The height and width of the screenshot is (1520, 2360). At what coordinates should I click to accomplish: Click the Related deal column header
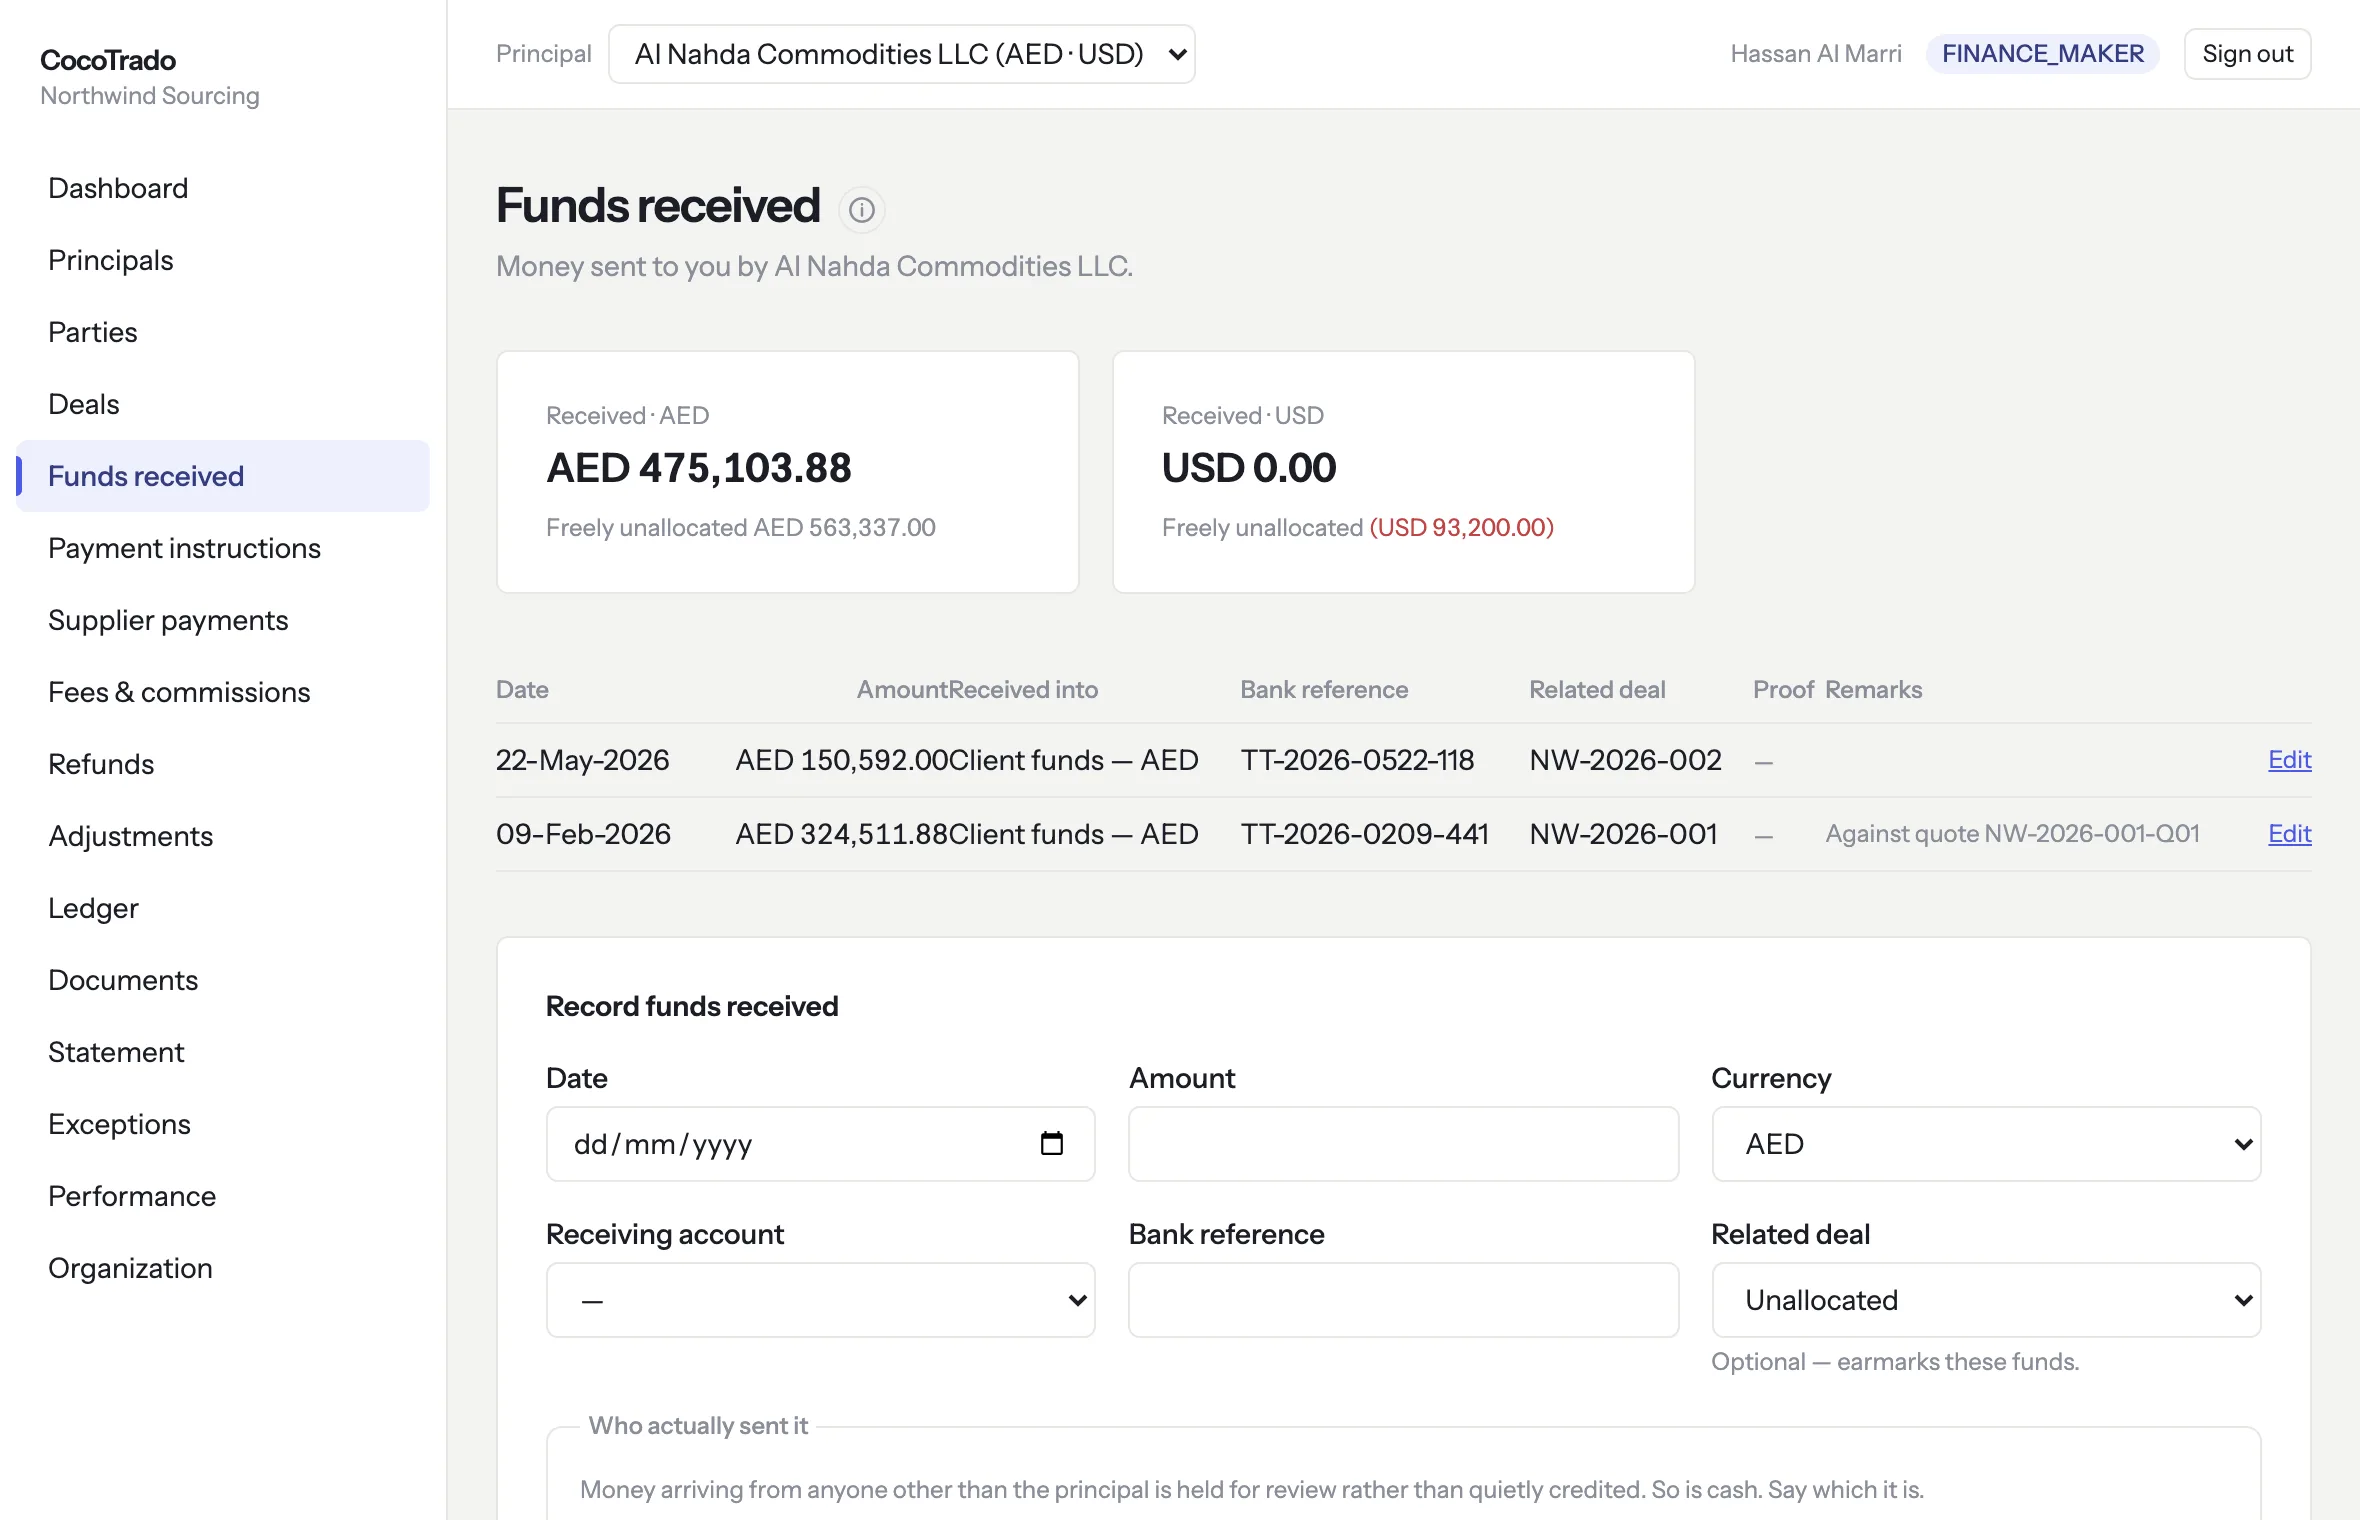(1597, 690)
